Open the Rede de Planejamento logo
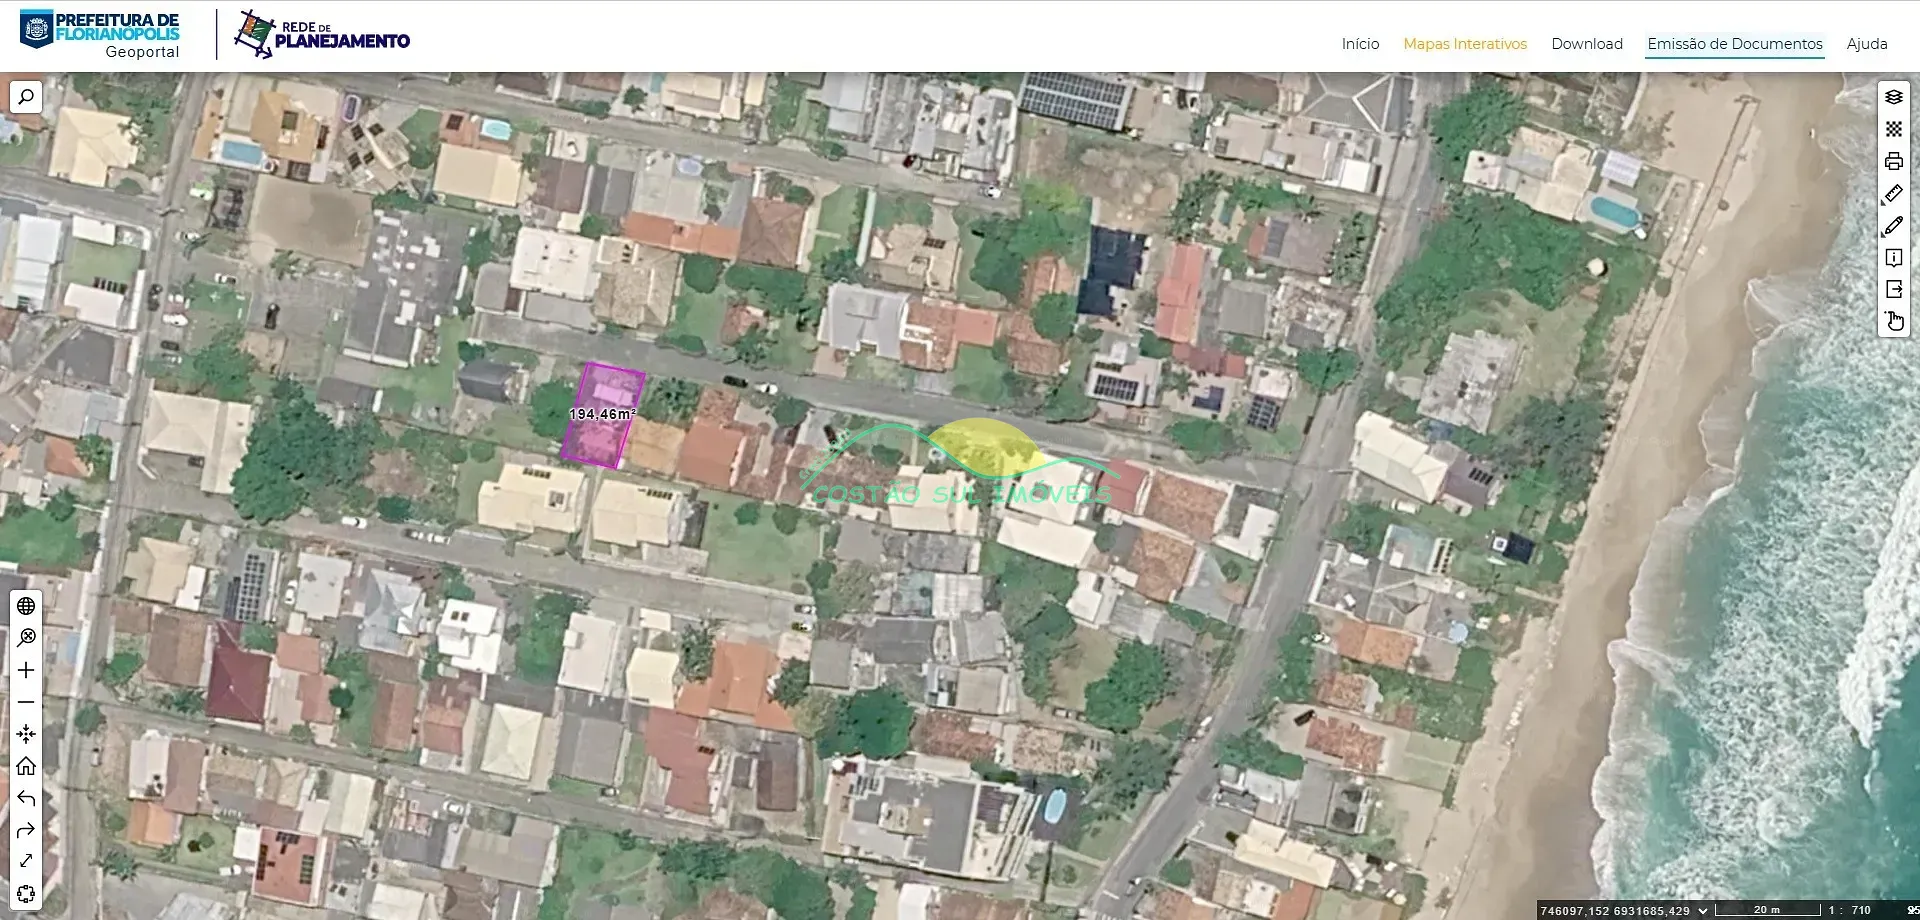This screenshot has width=1920, height=920. click(322, 35)
